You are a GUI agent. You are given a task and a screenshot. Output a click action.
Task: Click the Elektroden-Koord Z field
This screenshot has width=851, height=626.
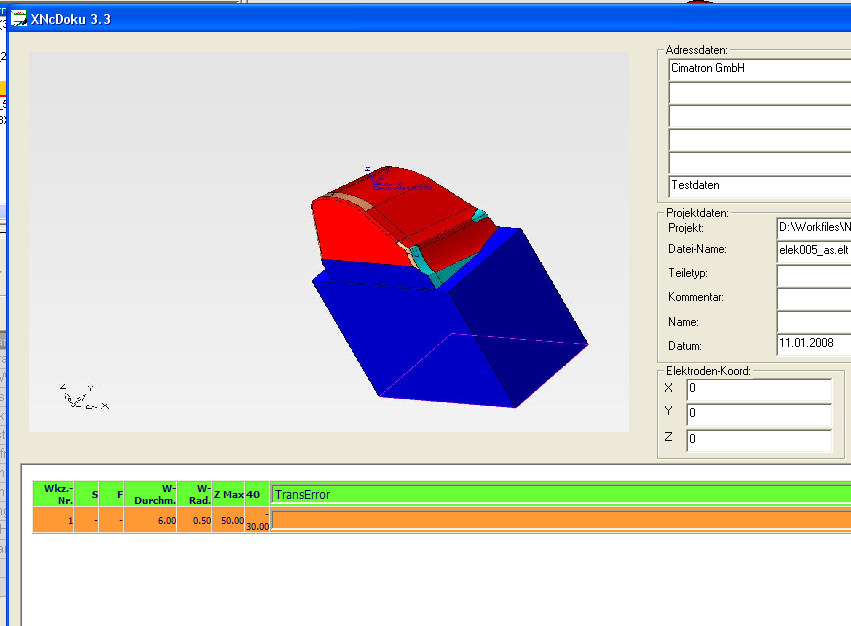(x=759, y=440)
